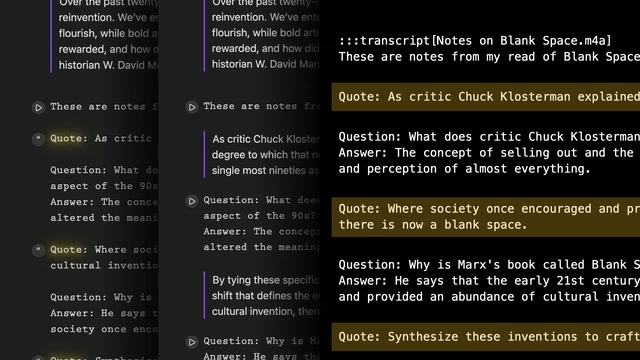Play the 'Question: Why is M' segment in middle pane
Screen dimensions: 640x360
pyautogui.click(x=191, y=342)
